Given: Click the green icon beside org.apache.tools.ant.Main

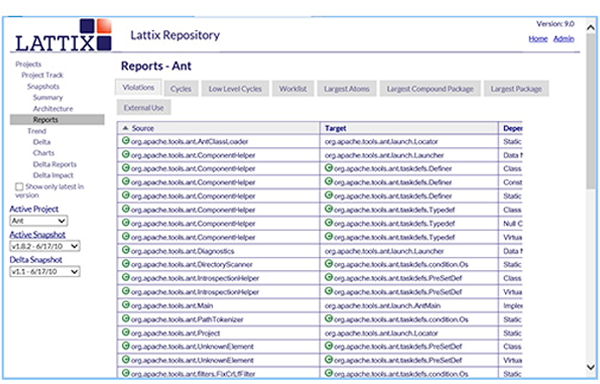Looking at the screenshot, I should click(x=126, y=305).
